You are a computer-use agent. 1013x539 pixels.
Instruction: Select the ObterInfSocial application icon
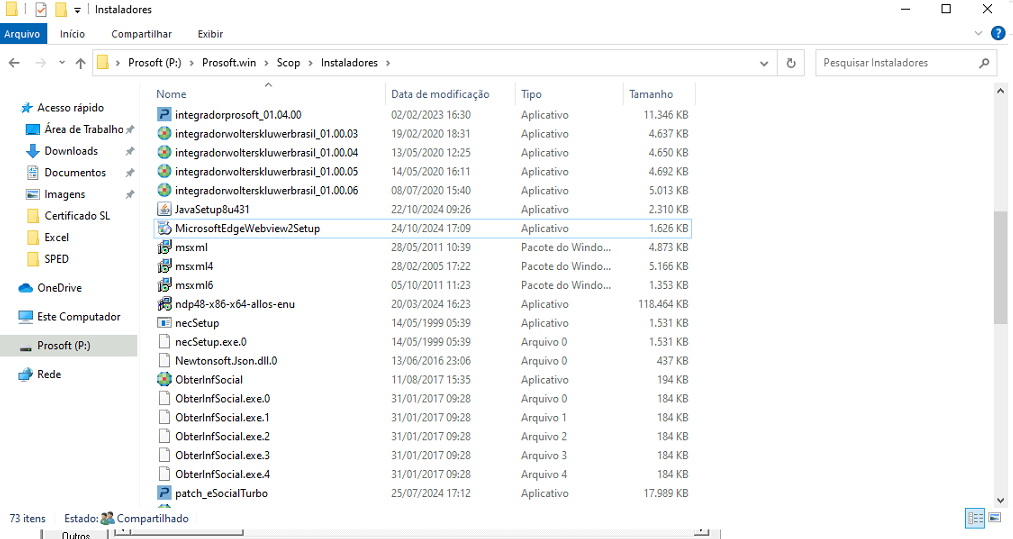164,379
